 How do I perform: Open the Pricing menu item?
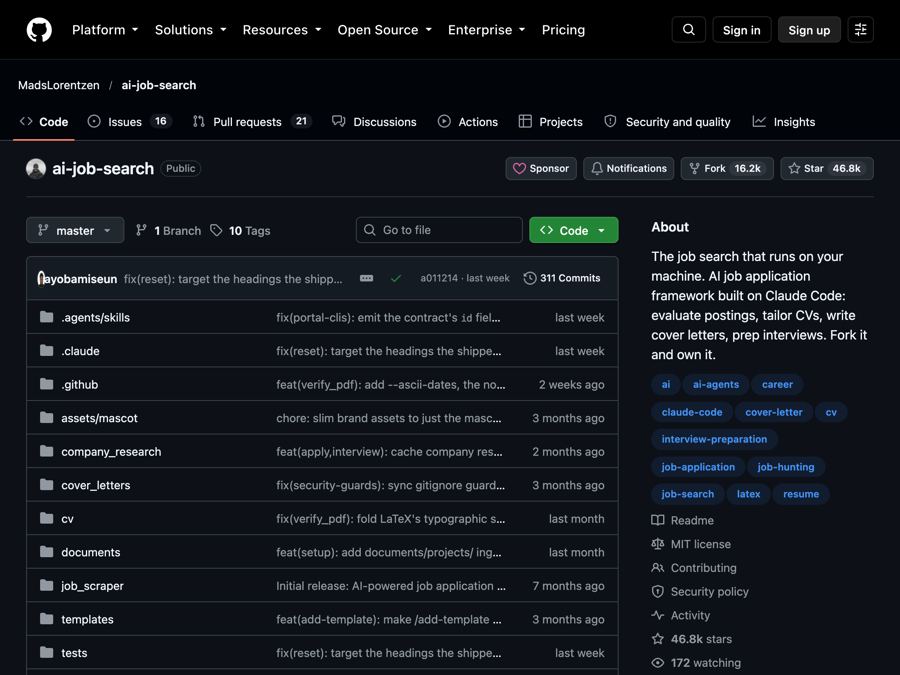[564, 30]
